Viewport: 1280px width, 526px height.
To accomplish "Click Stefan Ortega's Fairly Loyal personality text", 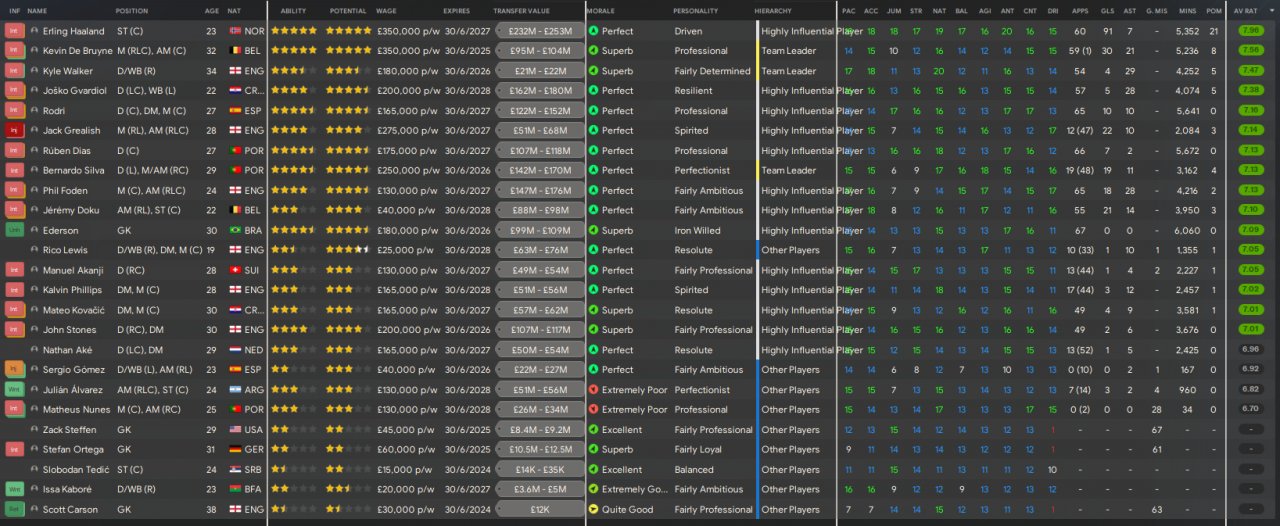I will 698,449.
